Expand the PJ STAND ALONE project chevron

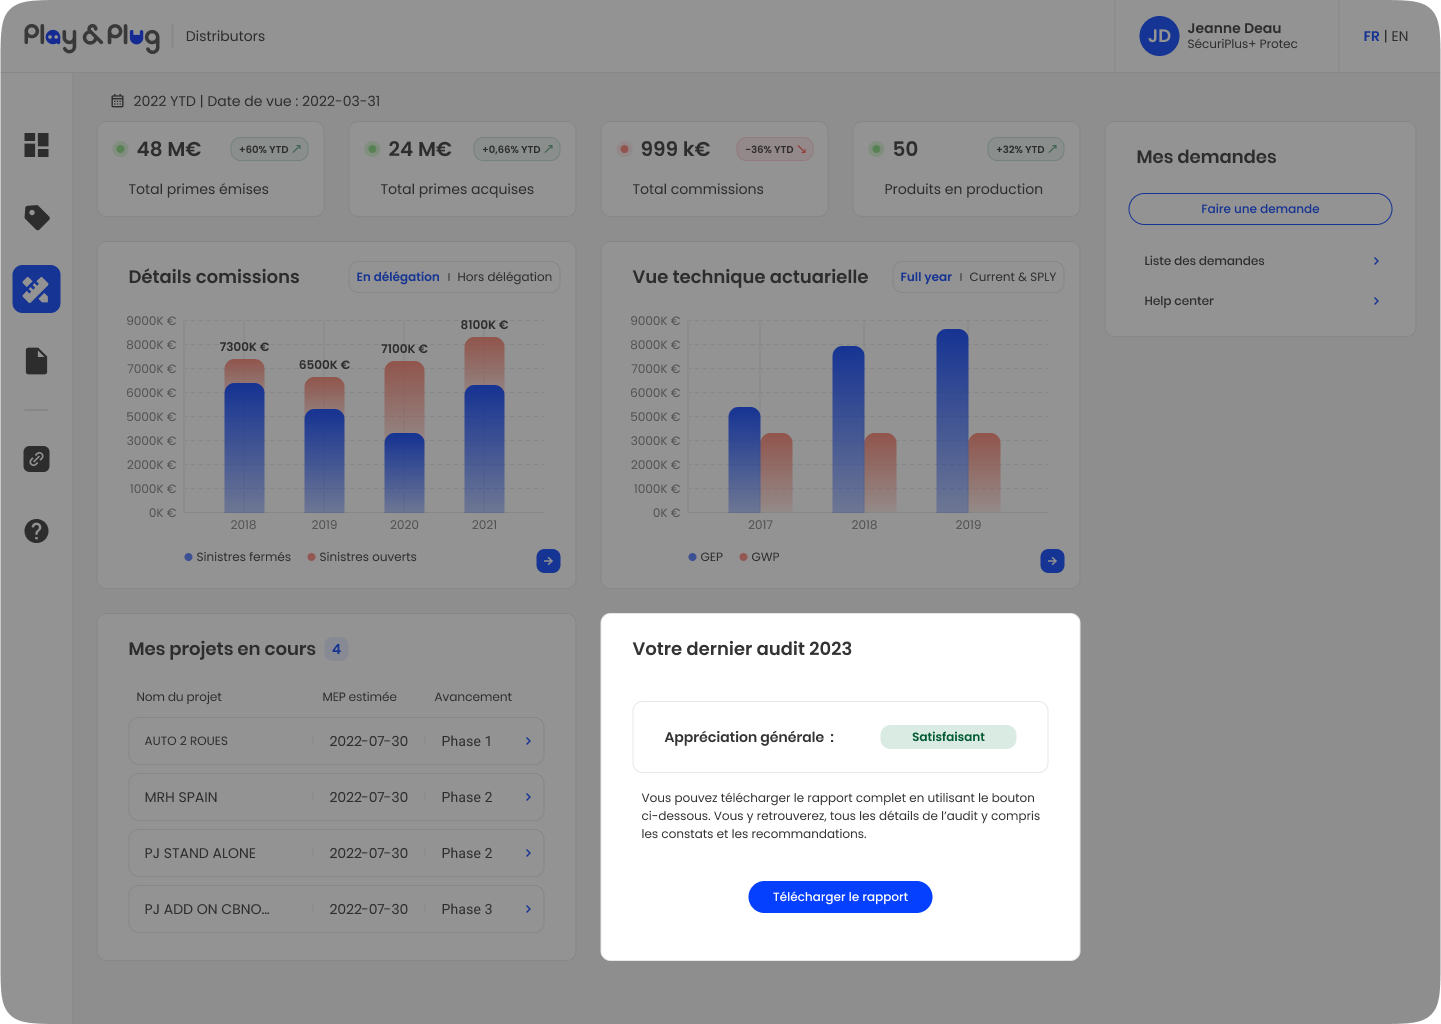pyautogui.click(x=528, y=853)
